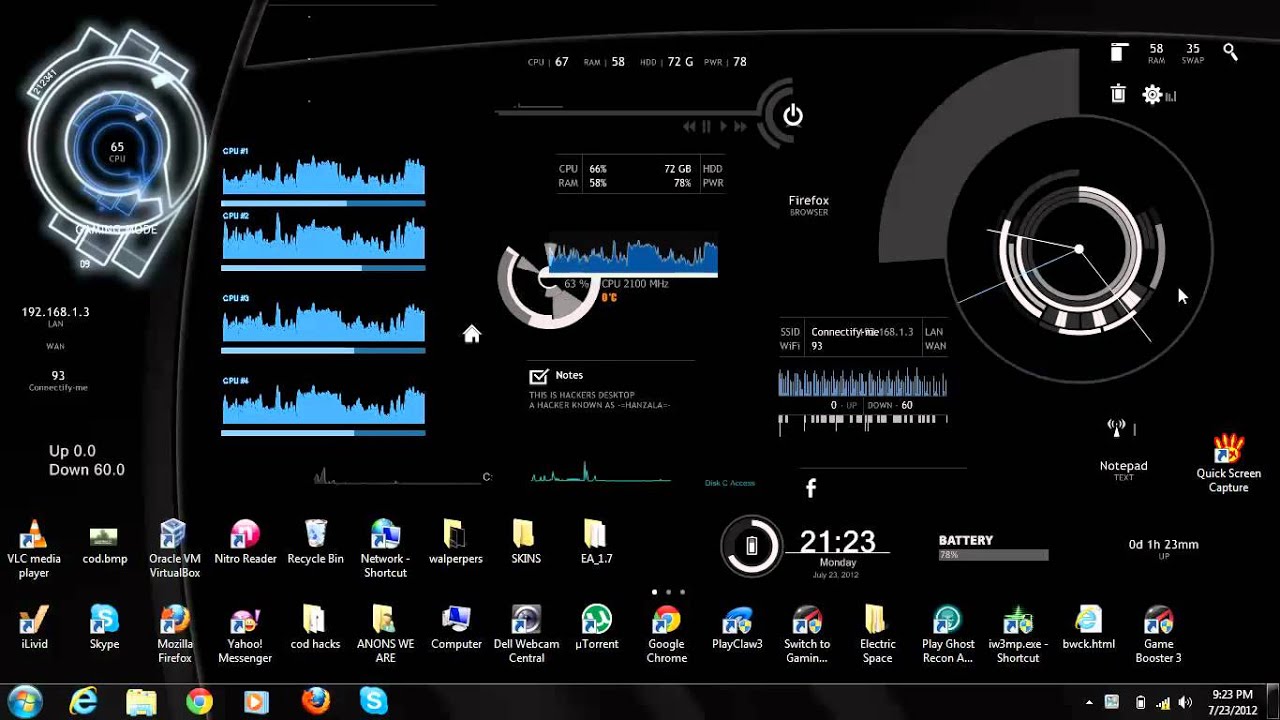Click the Facebook icon
The width and height of the screenshot is (1280, 720).
(x=811, y=488)
